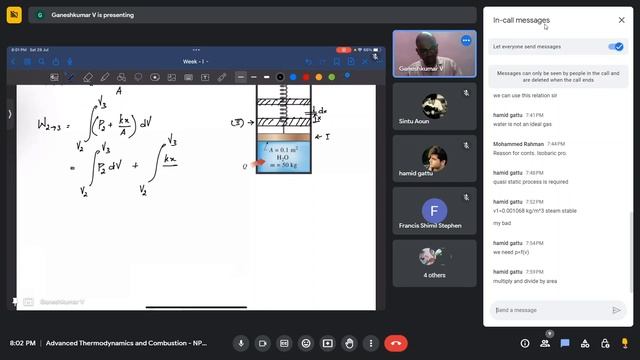Click the search icon in notes app header

(x=42, y=62)
